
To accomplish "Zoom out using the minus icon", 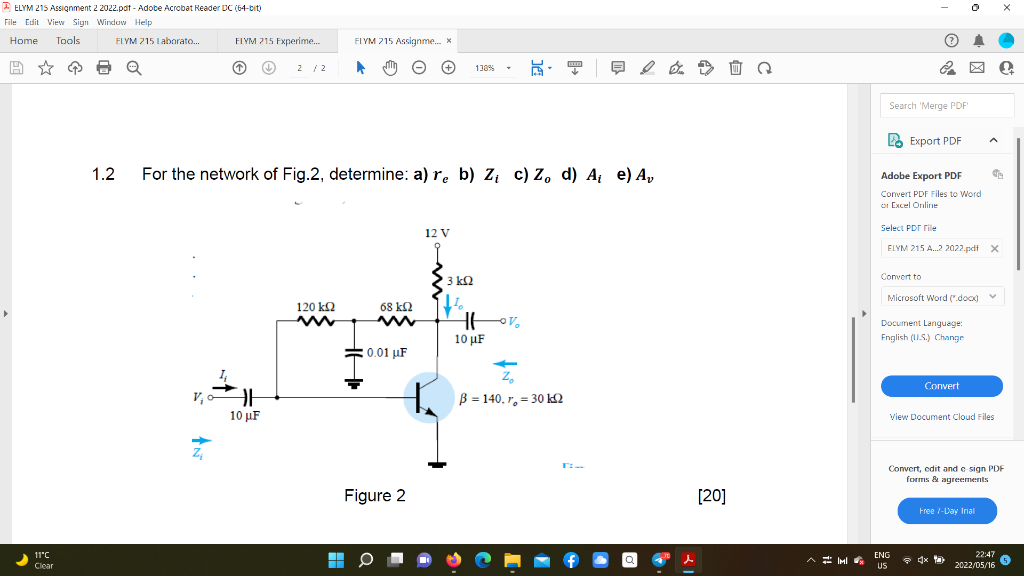I will tap(419, 67).
